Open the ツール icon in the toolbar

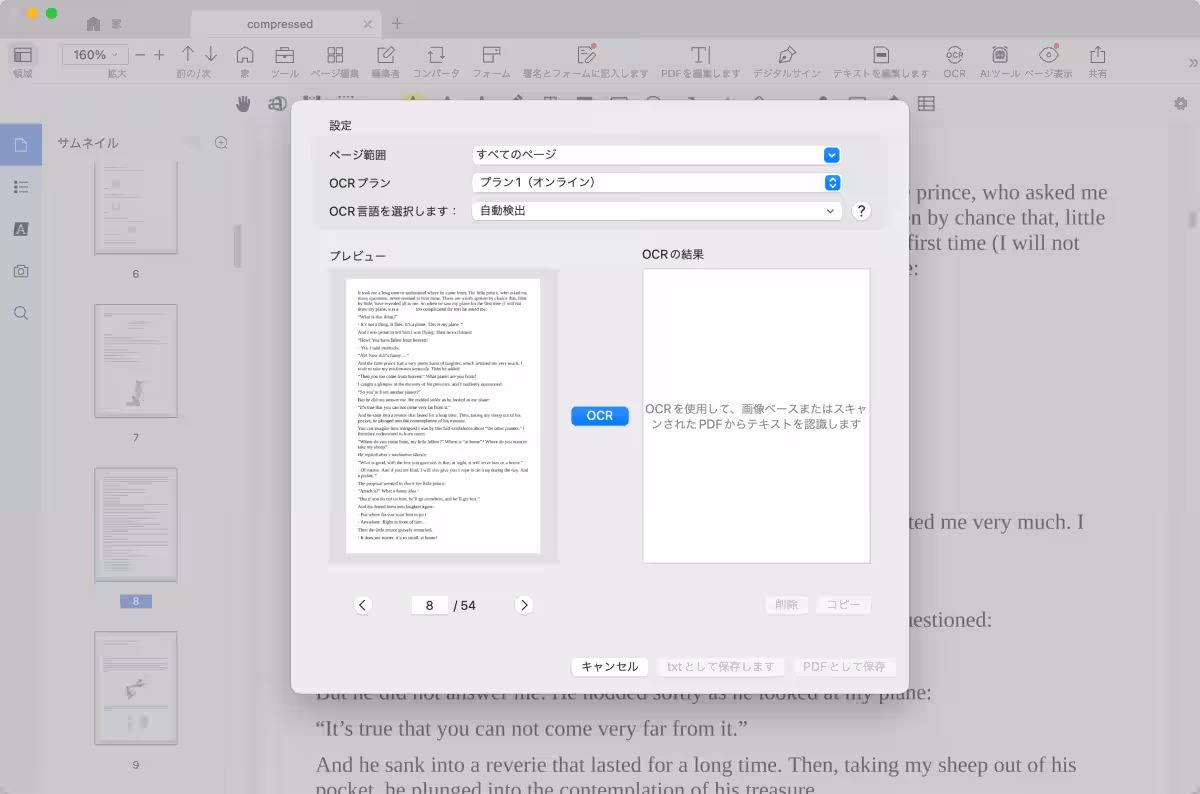click(x=285, y=60)
